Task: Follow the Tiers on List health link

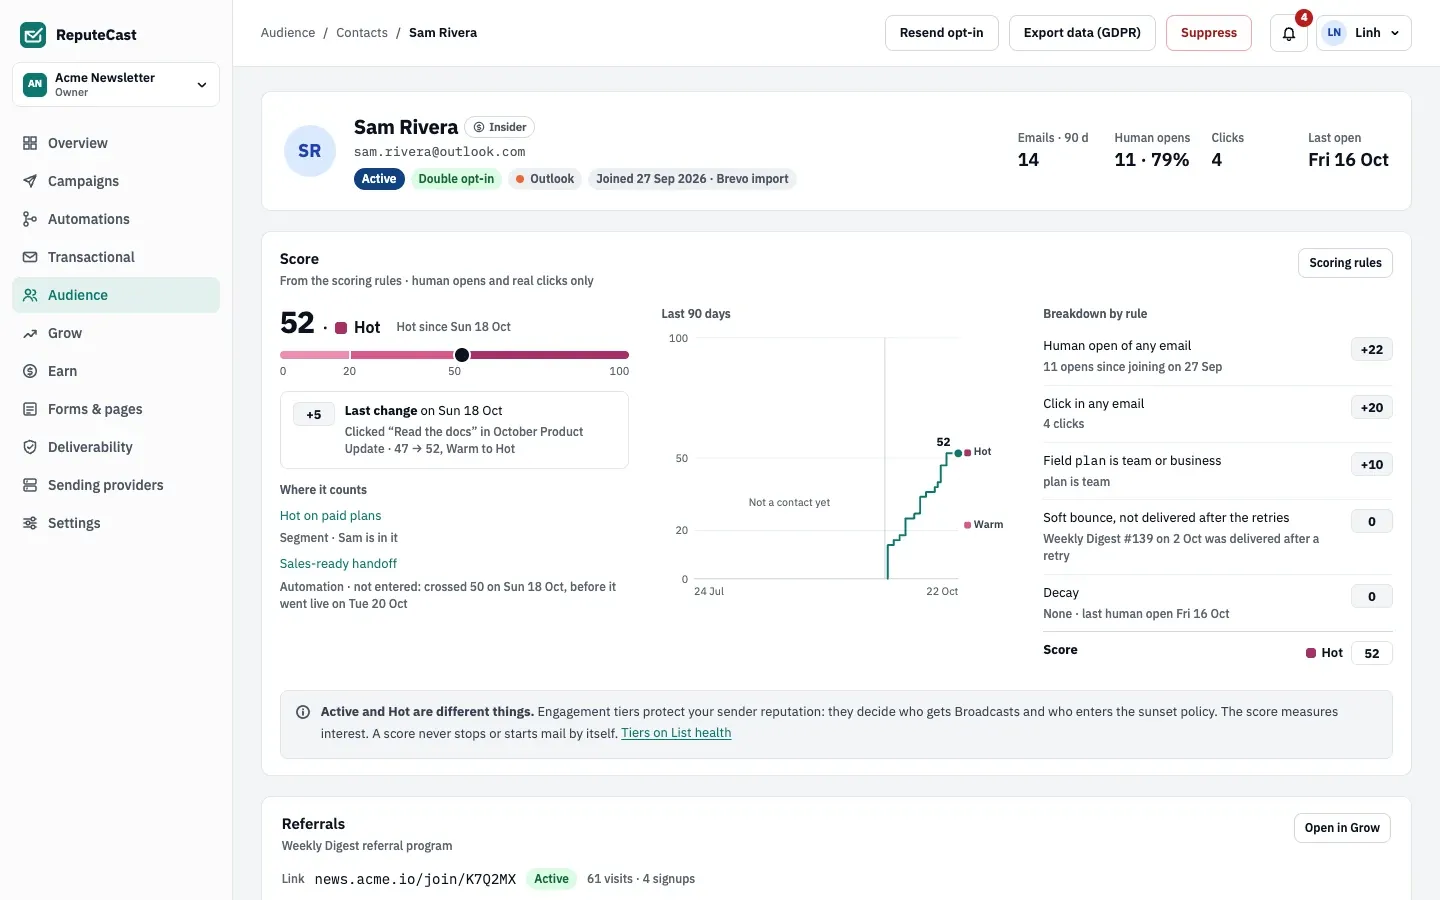Action: point(676,733)
